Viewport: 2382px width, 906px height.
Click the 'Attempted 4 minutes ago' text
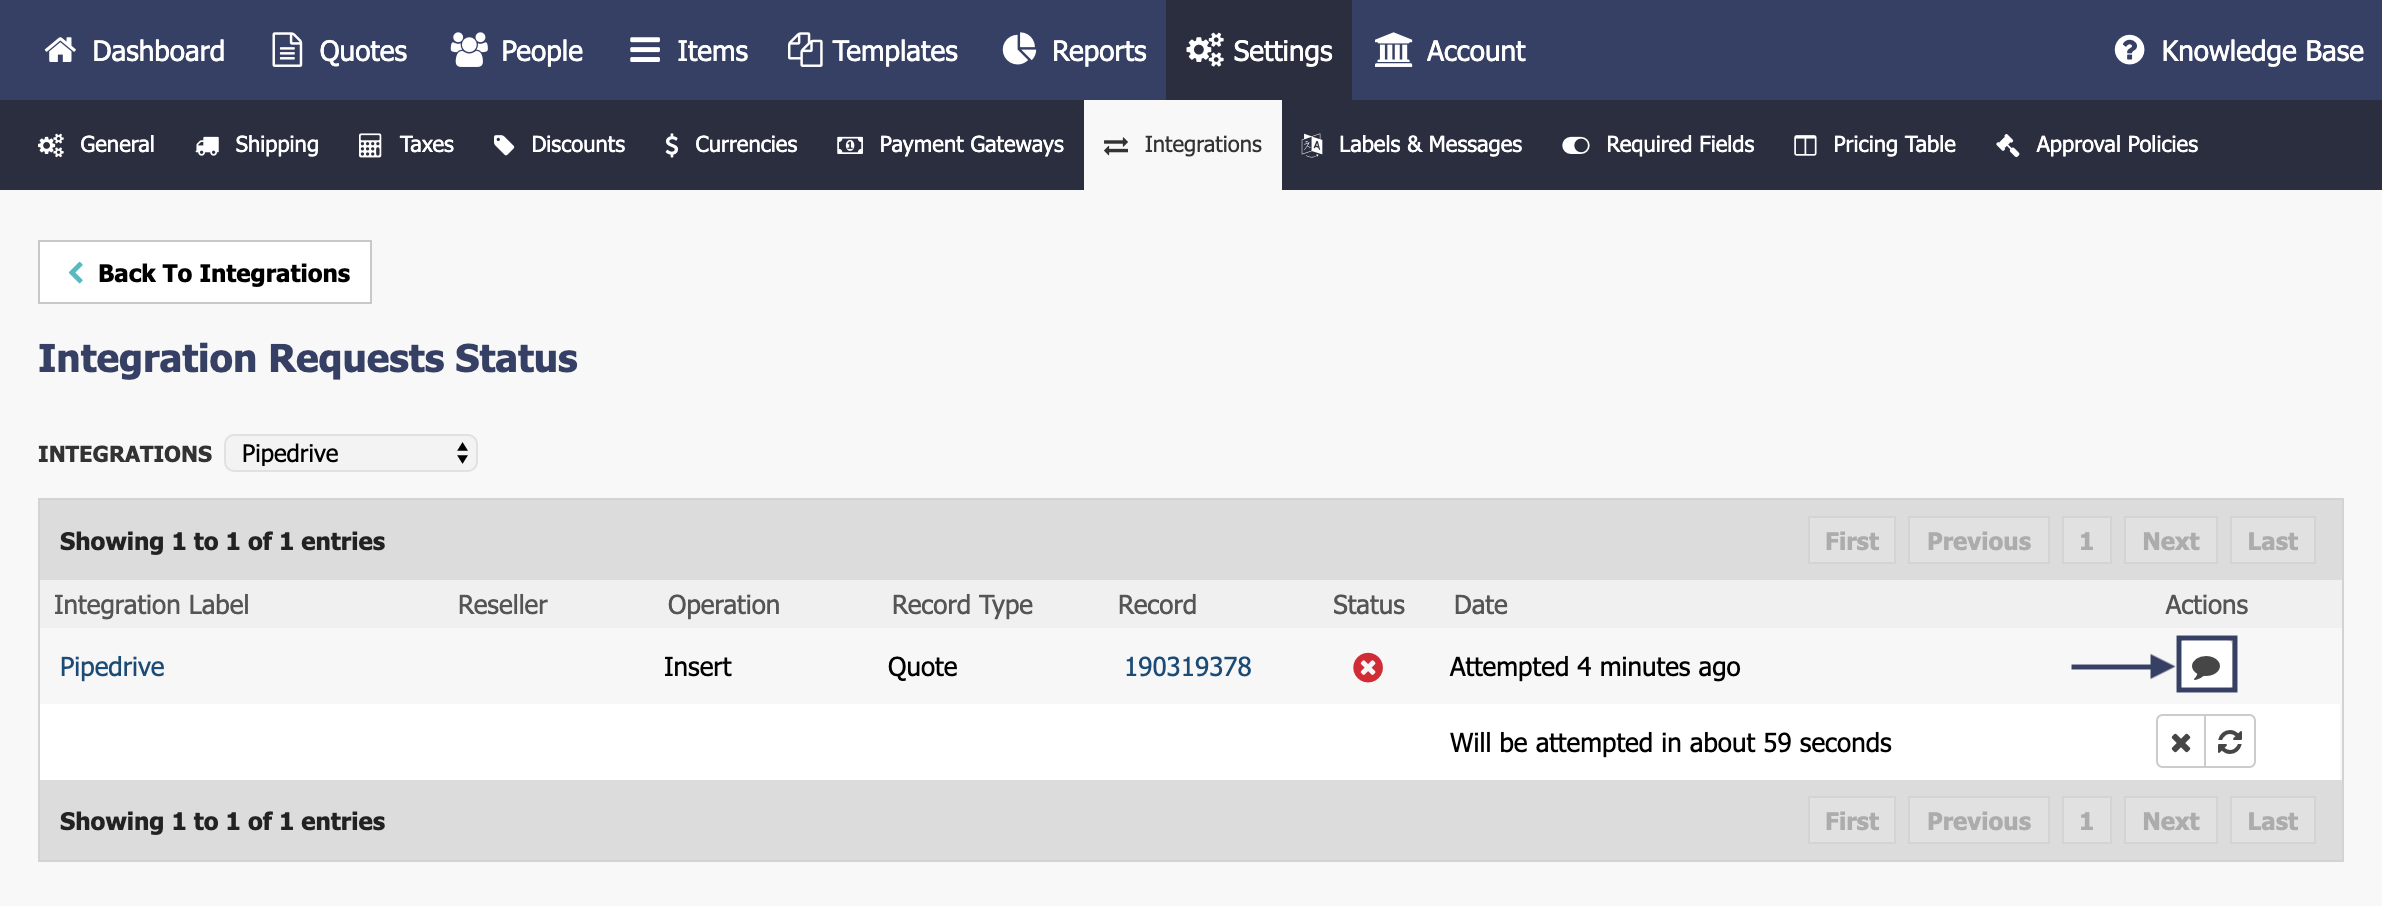pos(1595,667)
